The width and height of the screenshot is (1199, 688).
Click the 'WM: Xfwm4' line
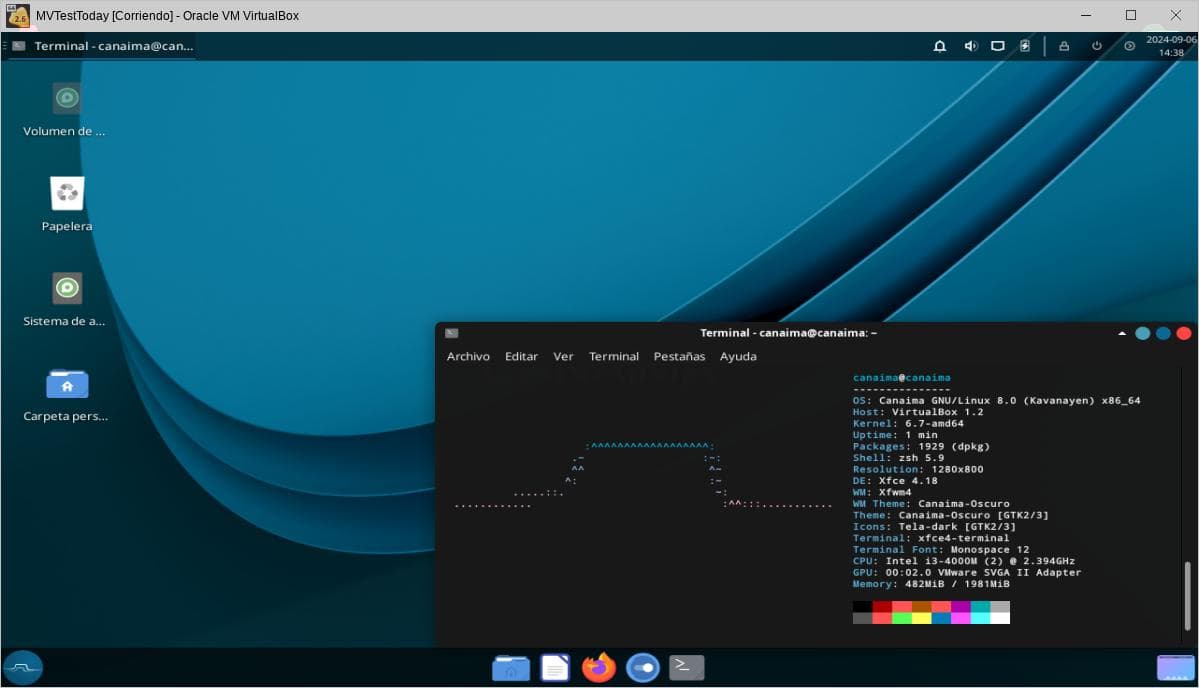point(882,492)
